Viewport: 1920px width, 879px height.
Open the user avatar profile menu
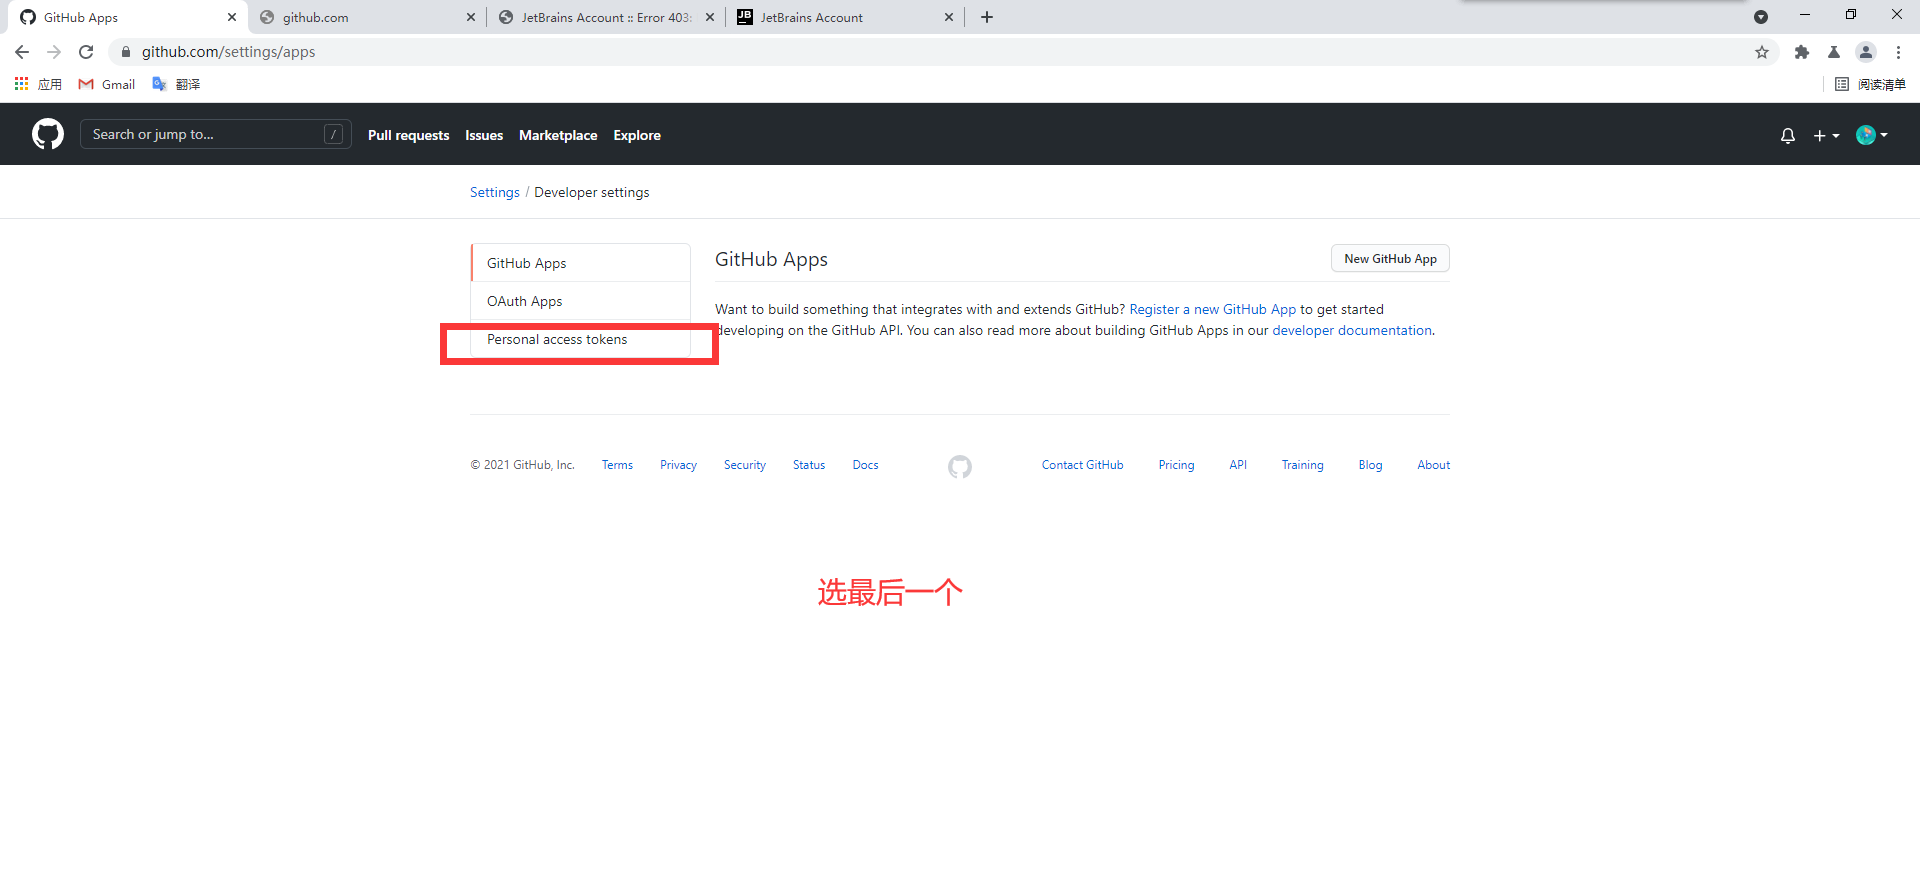tap(1872, 135)
